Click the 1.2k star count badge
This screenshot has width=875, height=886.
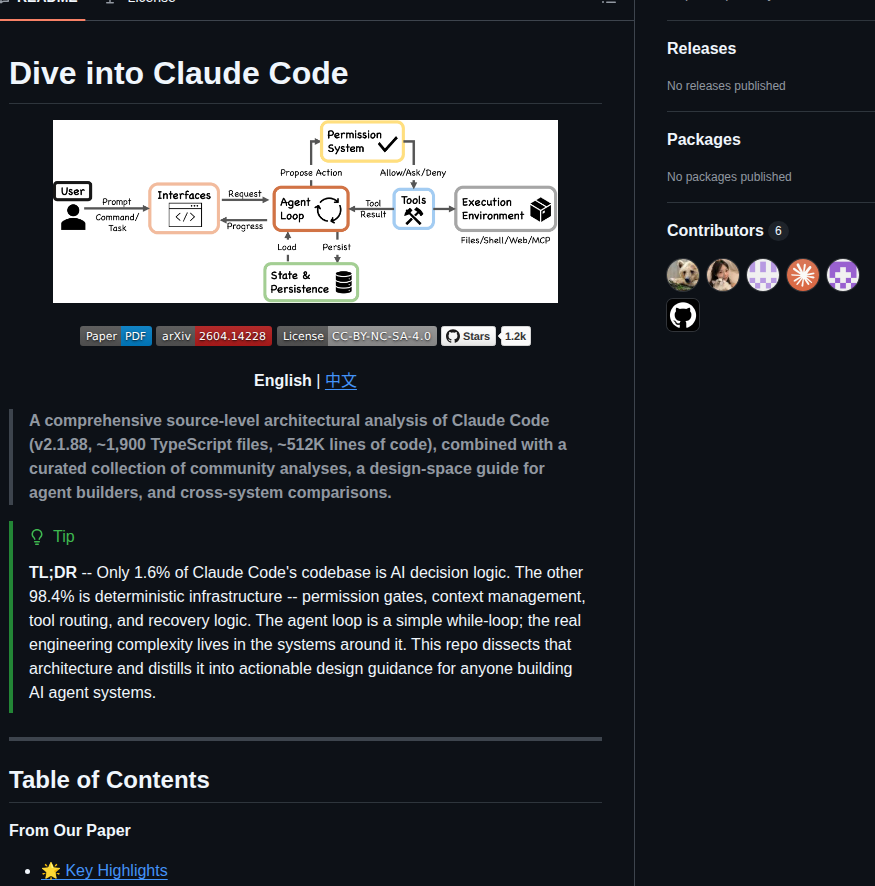515,336
